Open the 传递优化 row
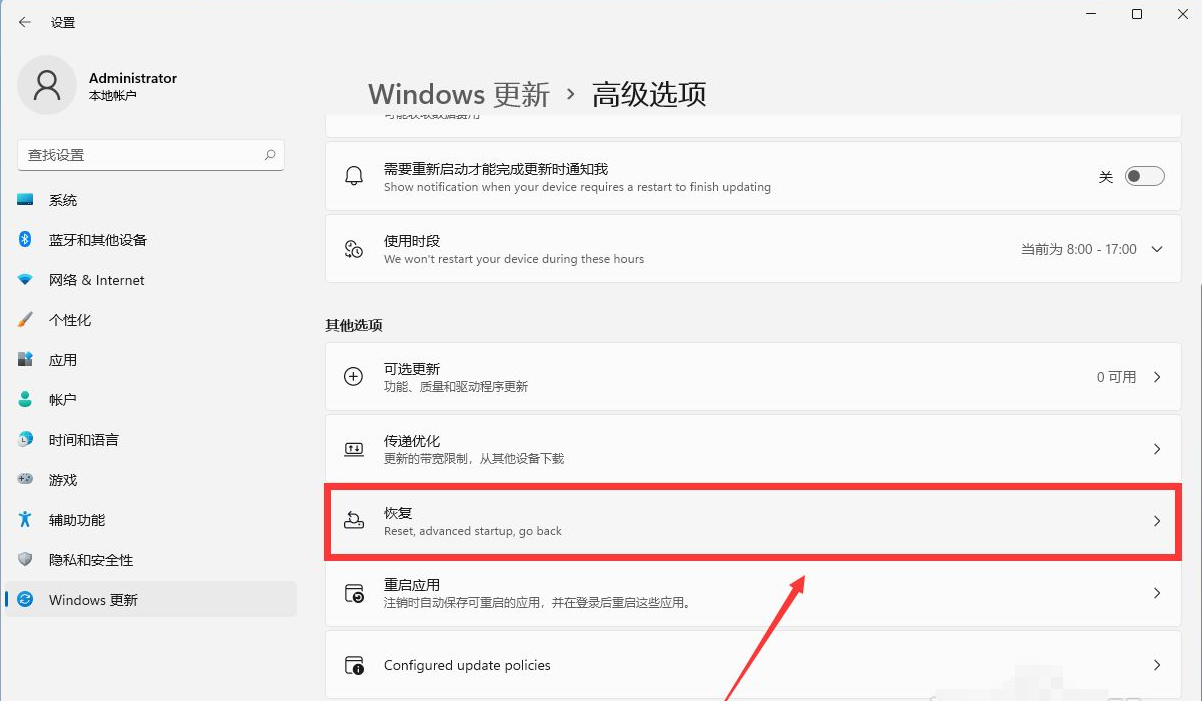The height and width of the screenshot is (701, 1202). click(753, 449)
